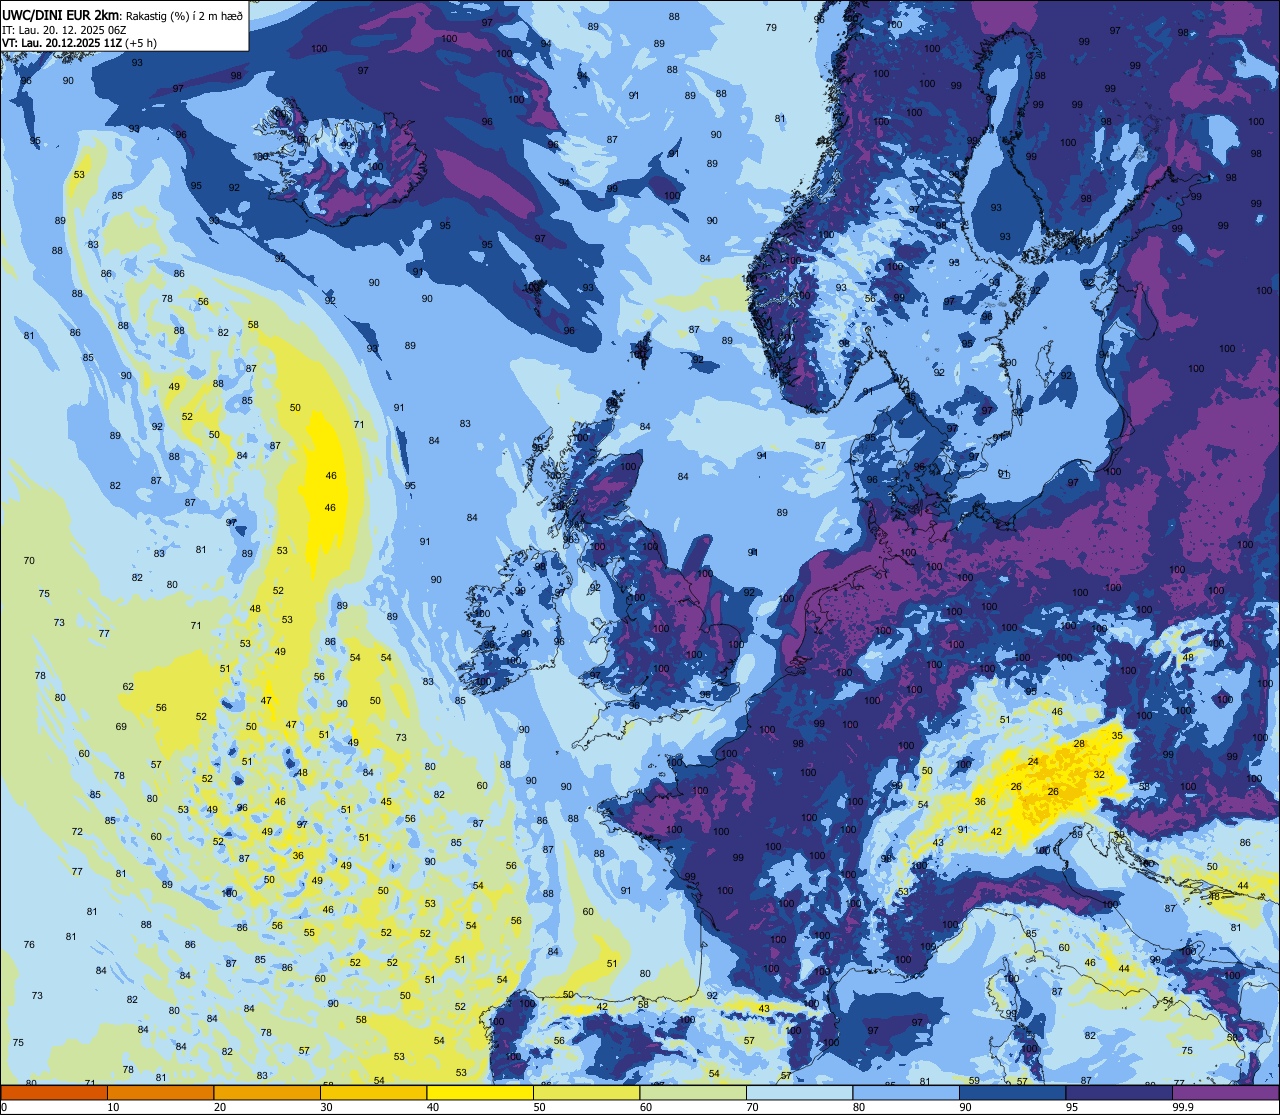
Task: Click the 70–80 pale blue legend swatch
Action: coord(799,1093)
